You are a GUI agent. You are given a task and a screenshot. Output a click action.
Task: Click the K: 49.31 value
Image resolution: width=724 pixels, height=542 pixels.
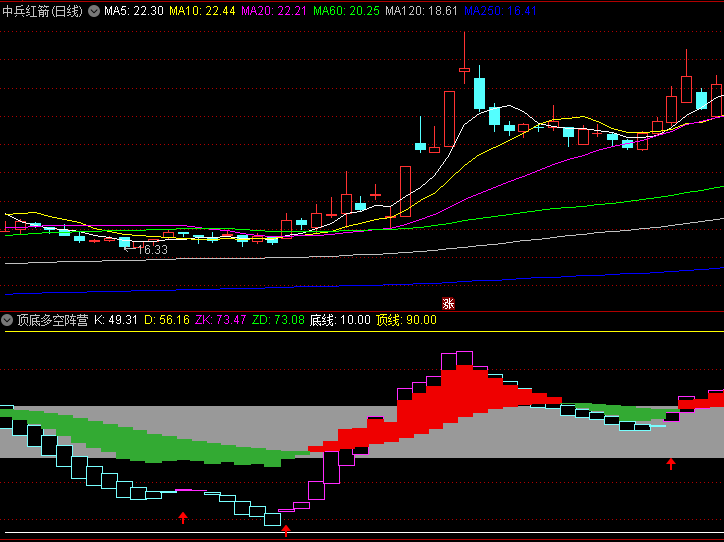115,320
